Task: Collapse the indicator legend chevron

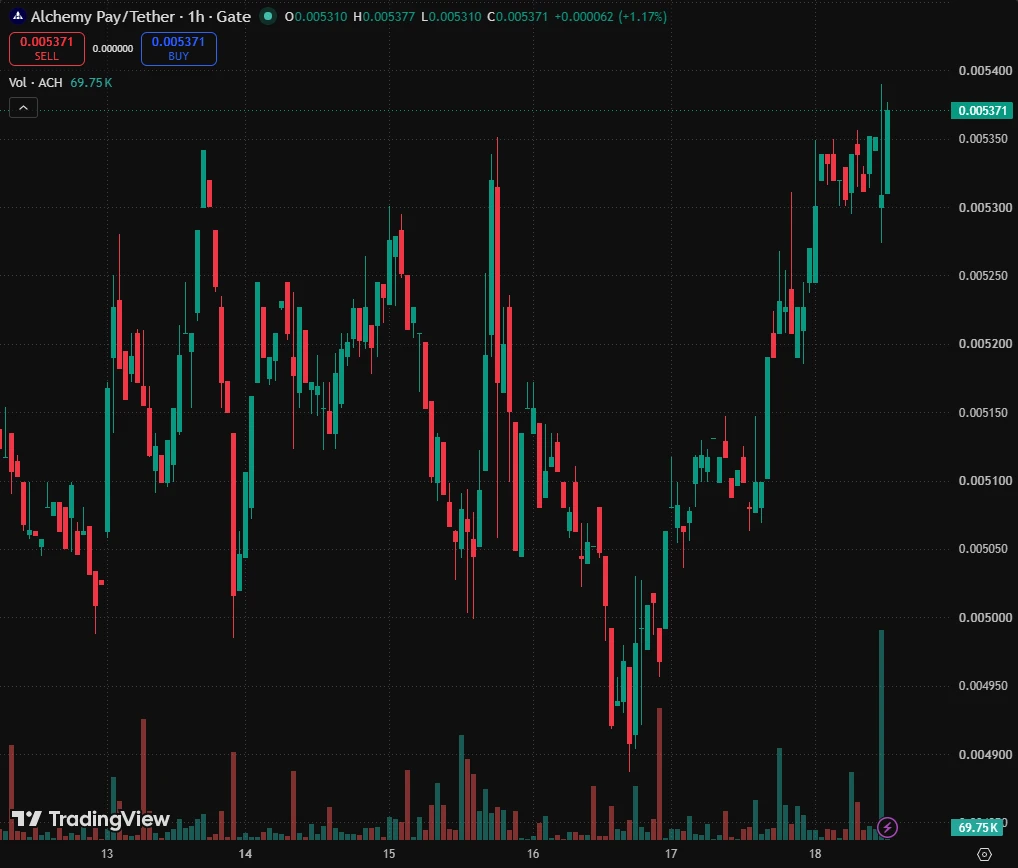Action: [23, 108]
